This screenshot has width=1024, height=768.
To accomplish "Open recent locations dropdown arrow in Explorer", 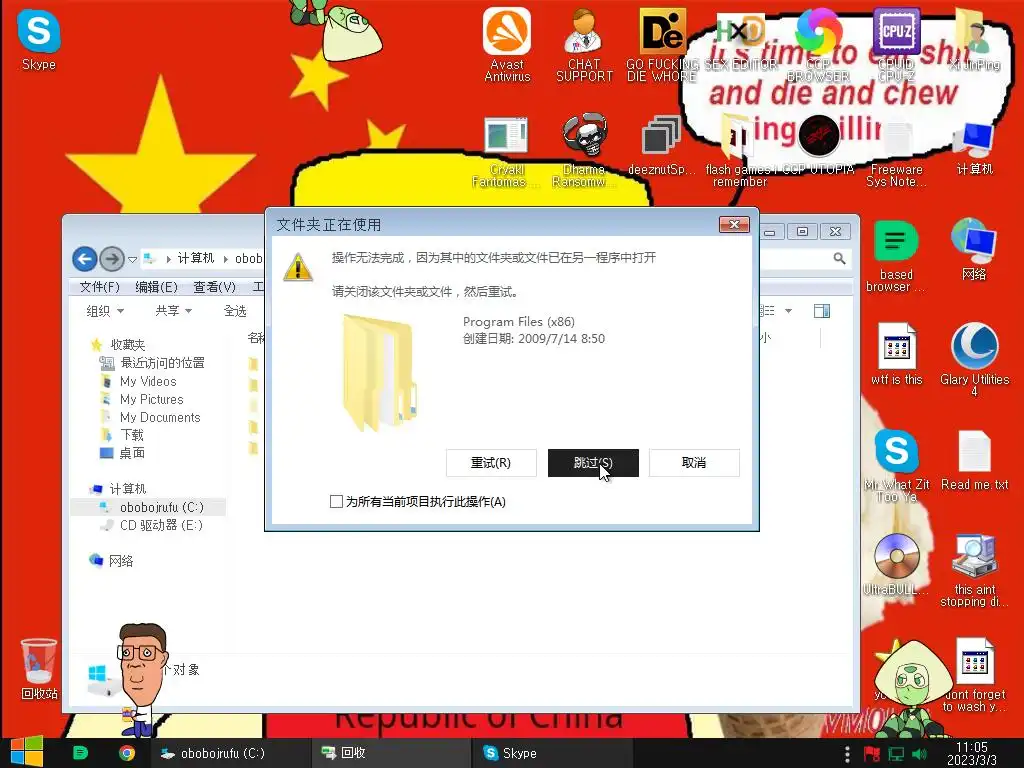I will [x=133, y=259].
